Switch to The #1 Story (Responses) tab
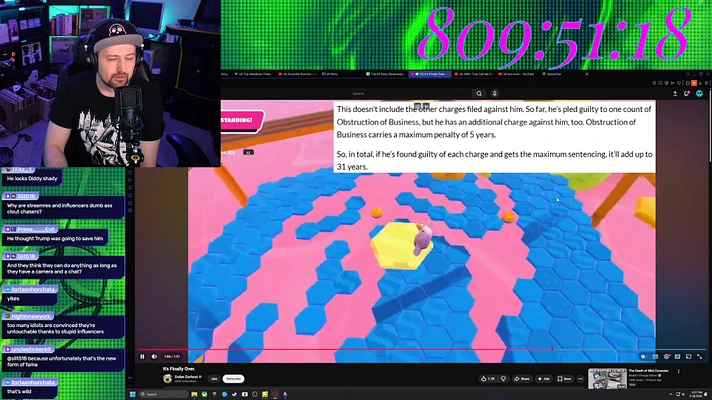Image resolution: width=712 pixels, height=400 pixels. point(385,74)
